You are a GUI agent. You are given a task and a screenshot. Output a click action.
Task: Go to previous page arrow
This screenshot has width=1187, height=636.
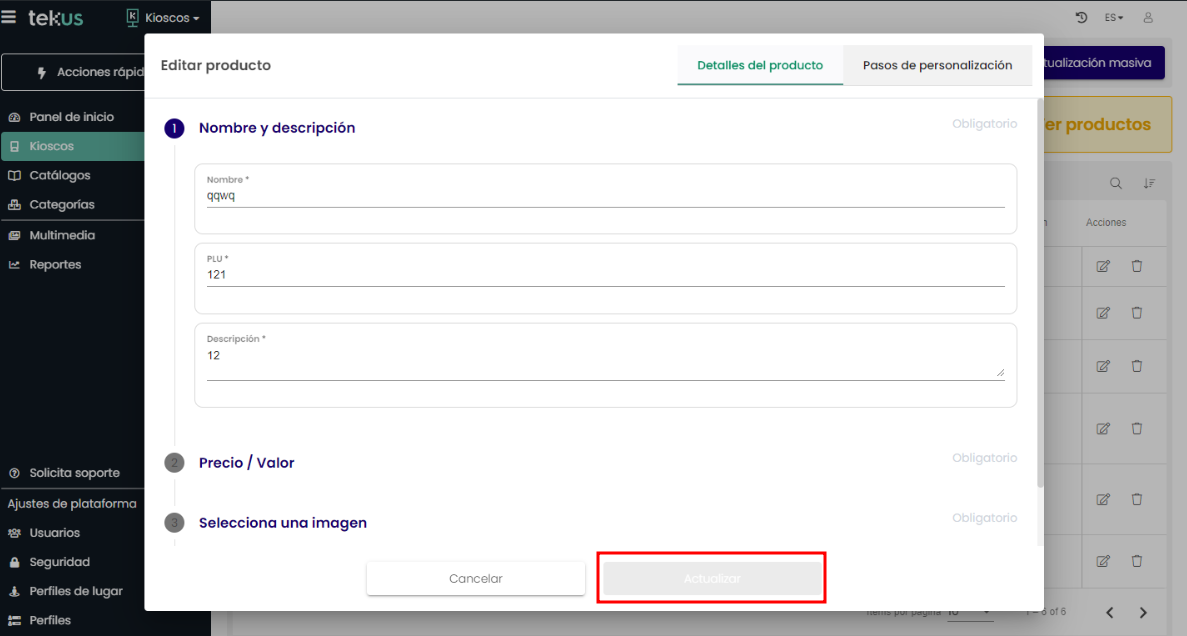pos(1109,612)
